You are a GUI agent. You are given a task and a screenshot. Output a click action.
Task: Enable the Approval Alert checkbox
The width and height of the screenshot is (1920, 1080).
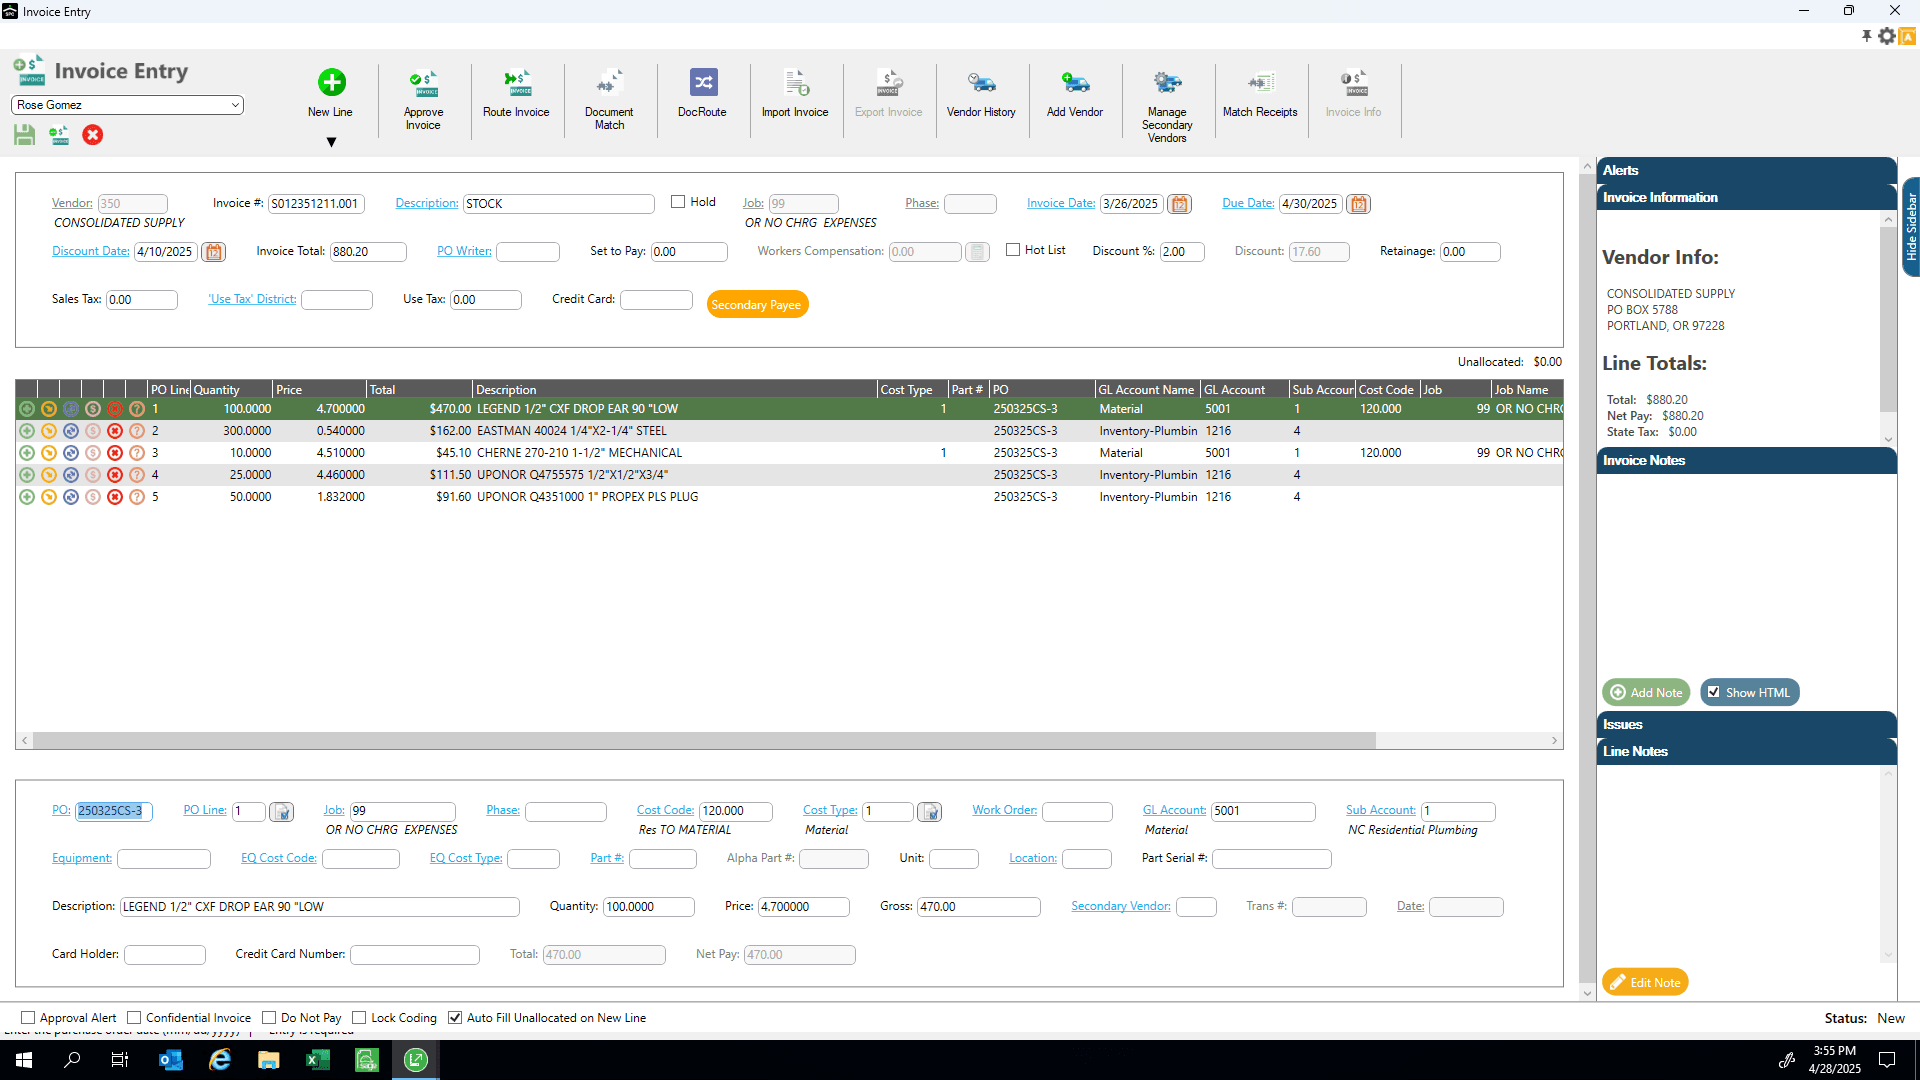pyautogui.click(x=28, y=1018)
